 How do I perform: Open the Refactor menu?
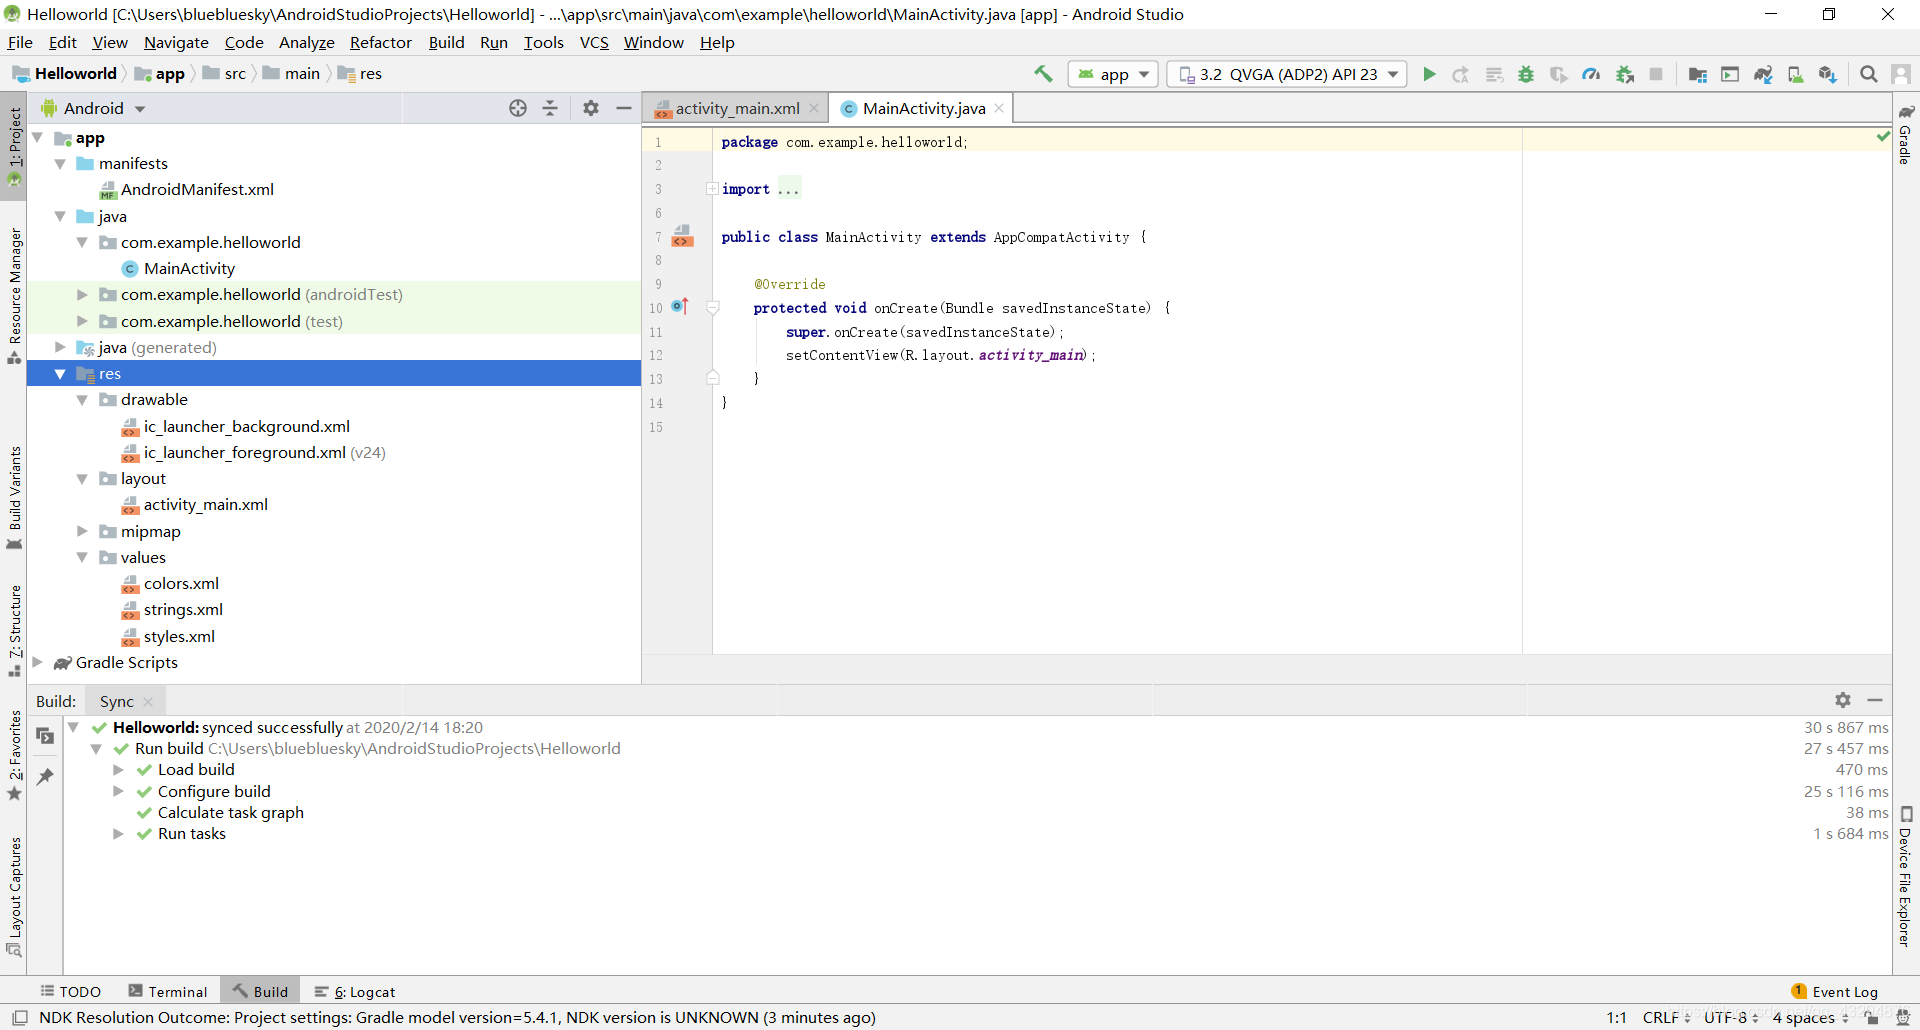(x=381, y=42)
